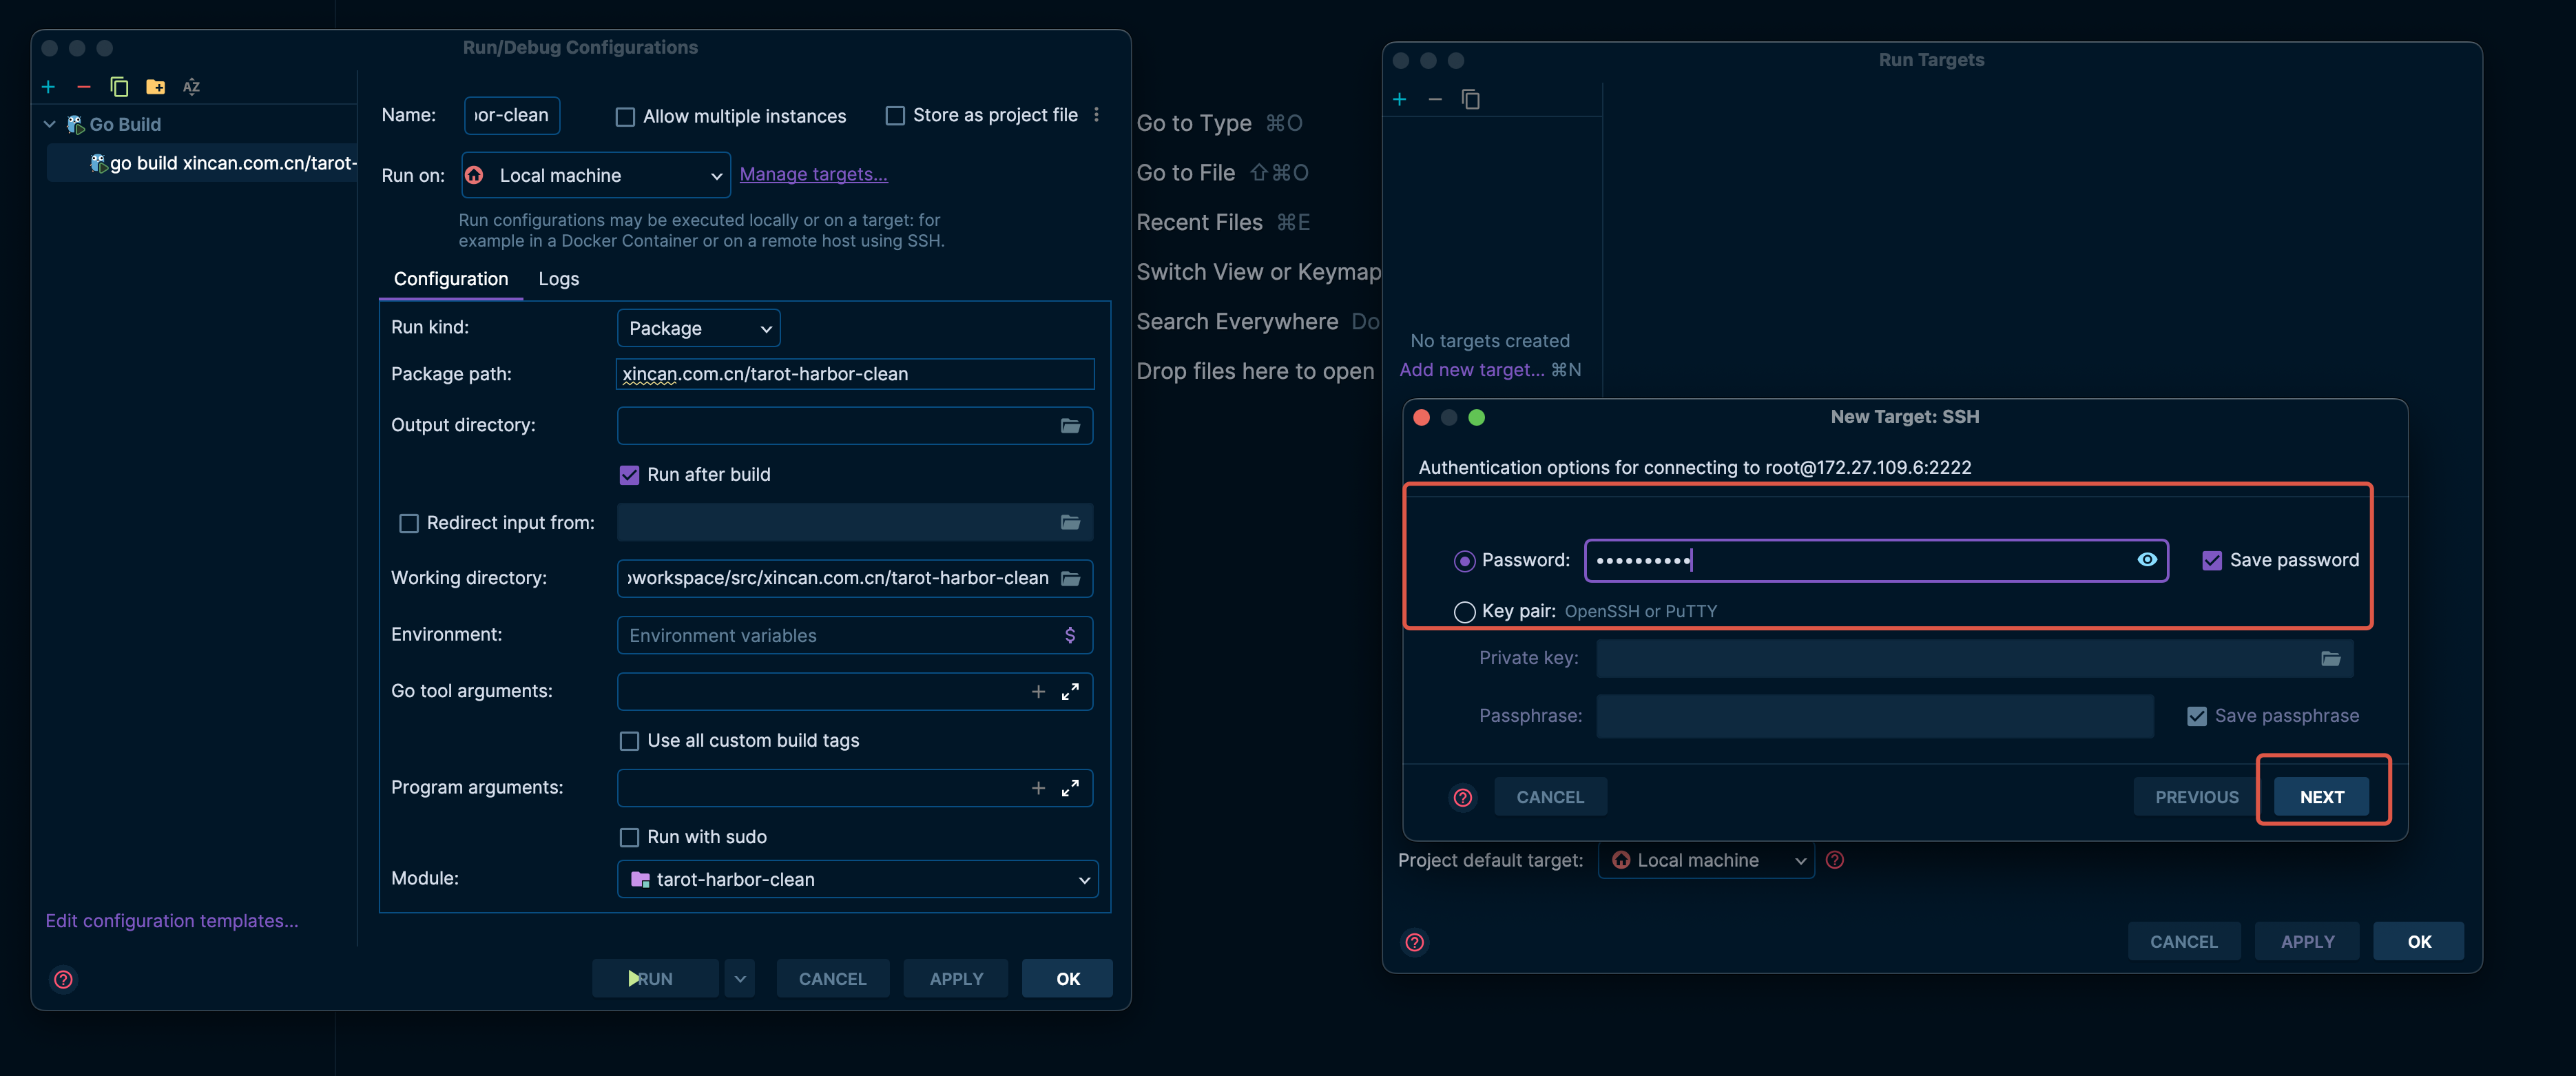Copy the selected run configuration
Screen dimensions: 2576x1076
click(119, 87)
